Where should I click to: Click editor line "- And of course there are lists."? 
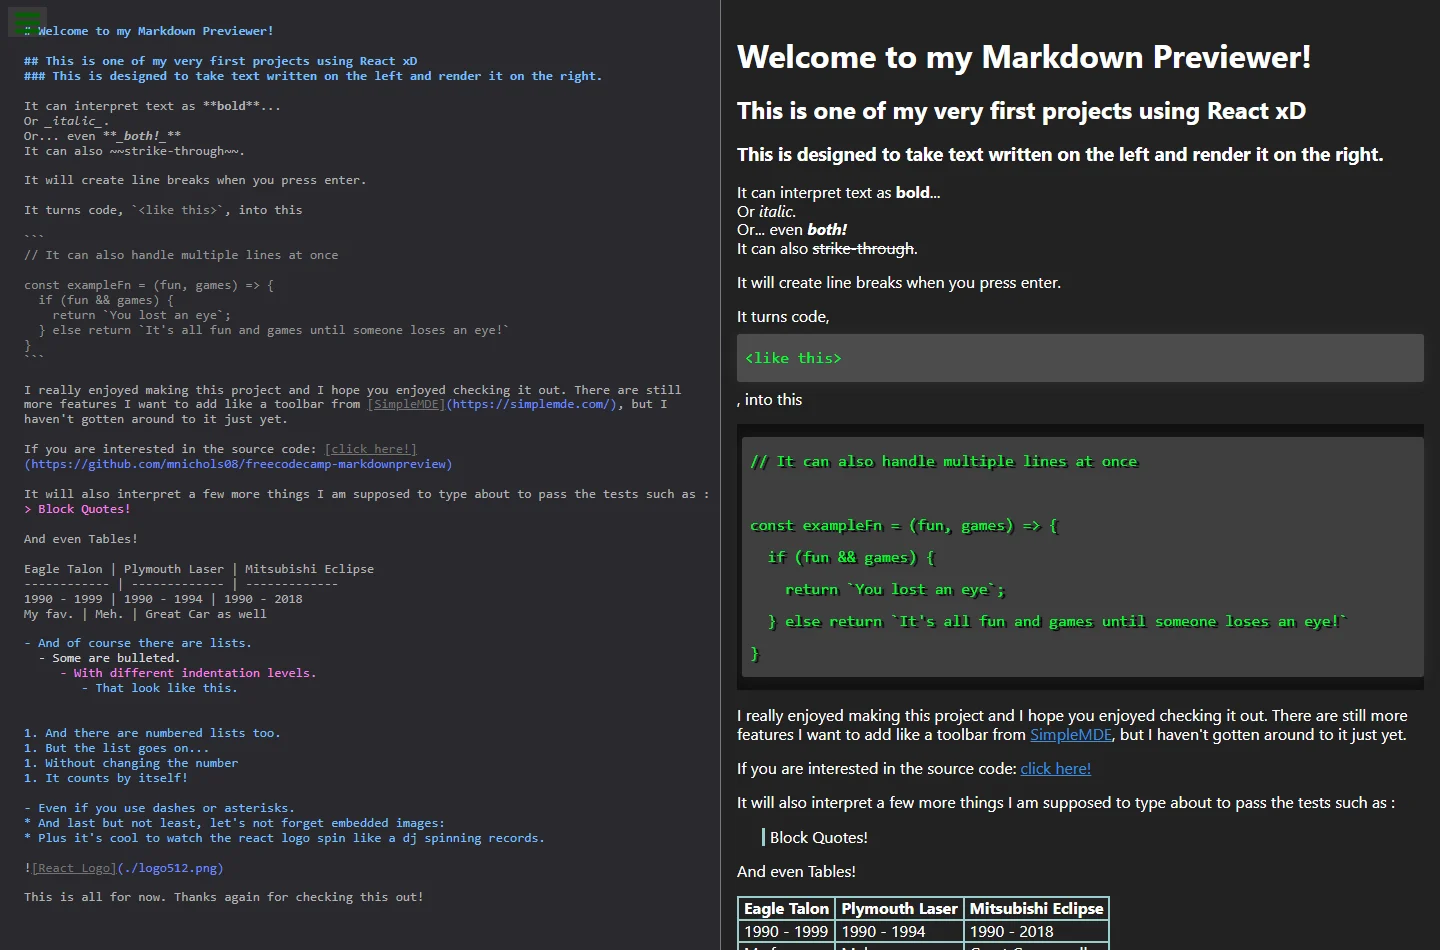click(138, 644)
